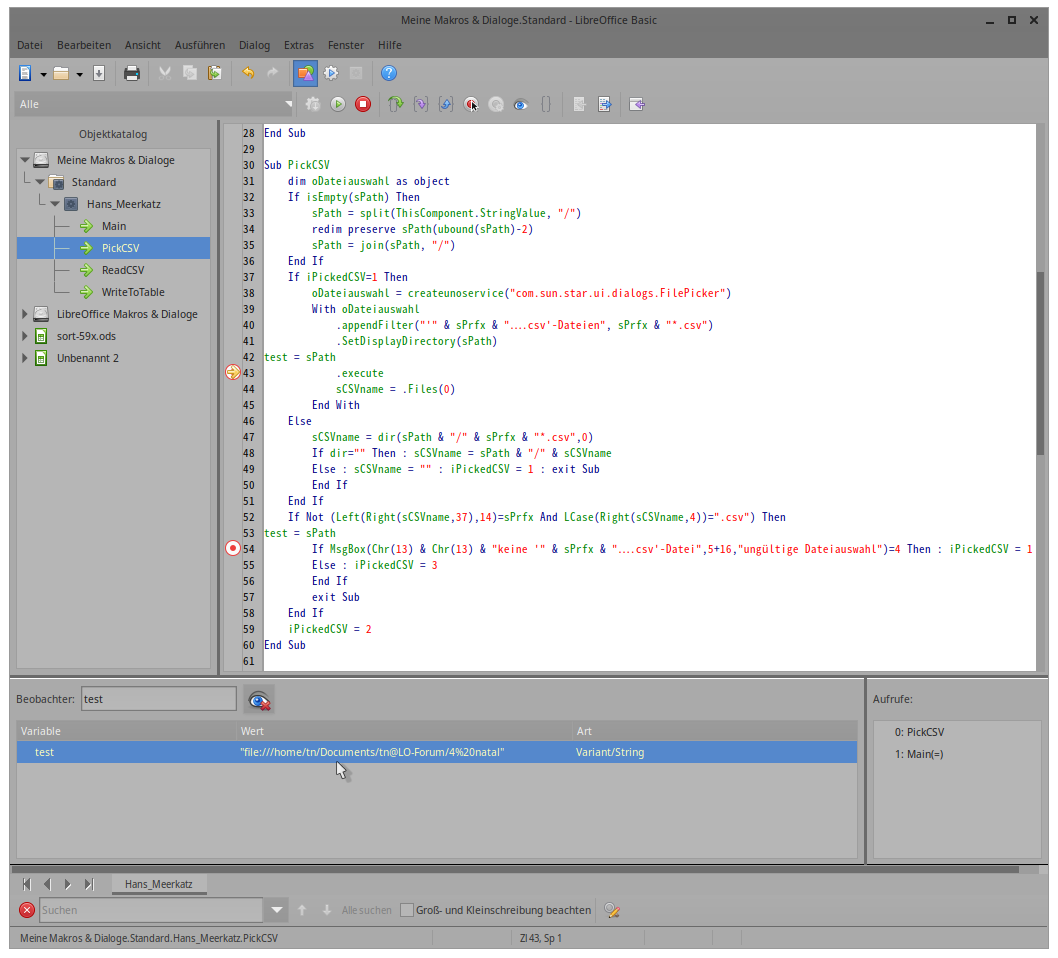1058x958 pixels.
Task: Select the Main procedure in catalog
Action: pos(114,226)
